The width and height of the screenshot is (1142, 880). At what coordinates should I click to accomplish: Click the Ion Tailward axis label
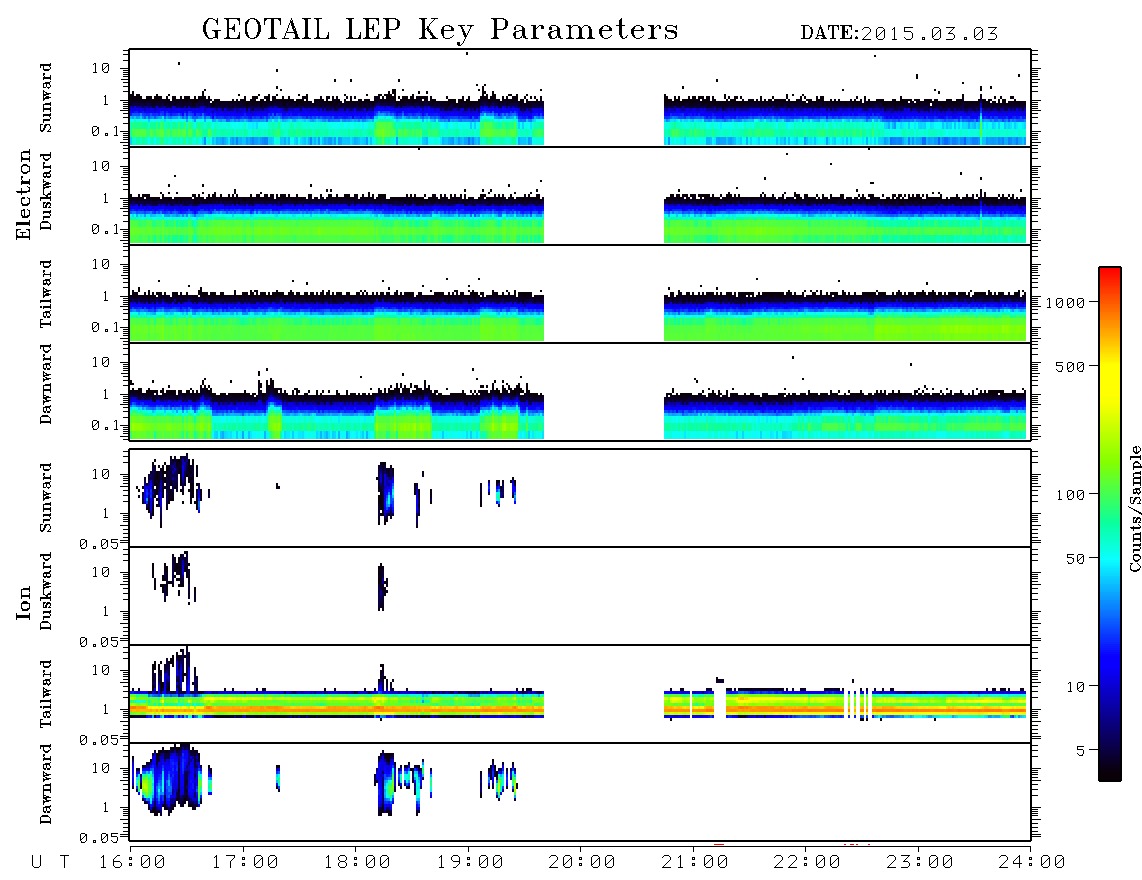coord(45,694)
